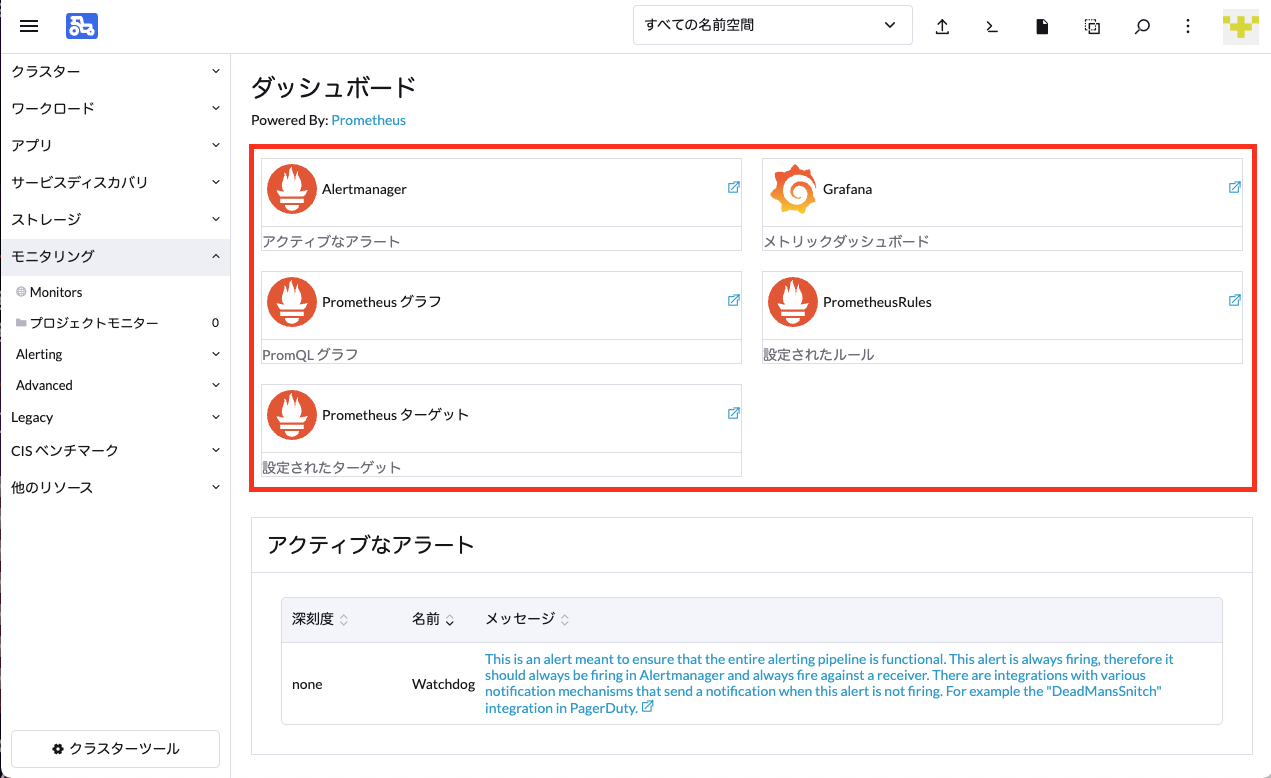Image resolution: width=1271 pixels, height=778 pixels.
Task: Expand the アプリ sidebar section
Action: (x=115, y=145)
